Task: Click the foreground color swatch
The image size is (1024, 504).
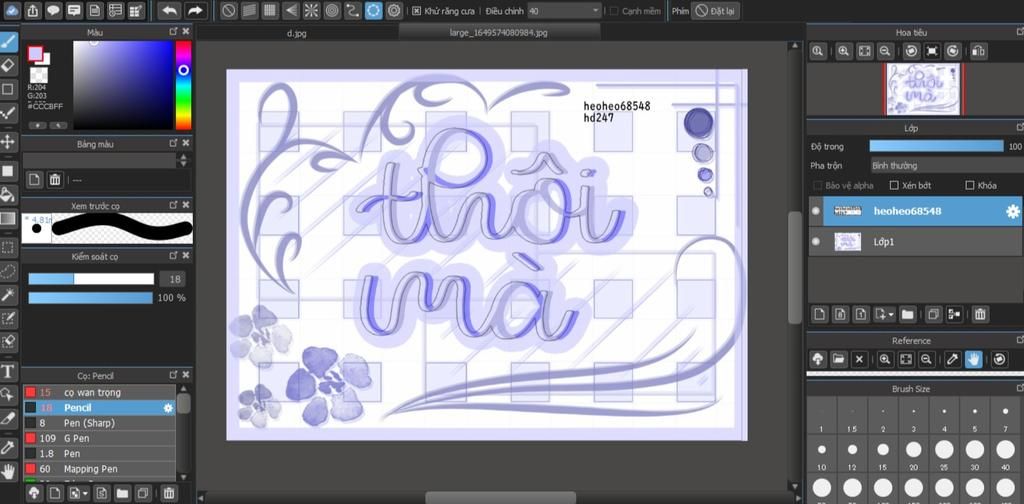Action: click(x=35, y=54)
